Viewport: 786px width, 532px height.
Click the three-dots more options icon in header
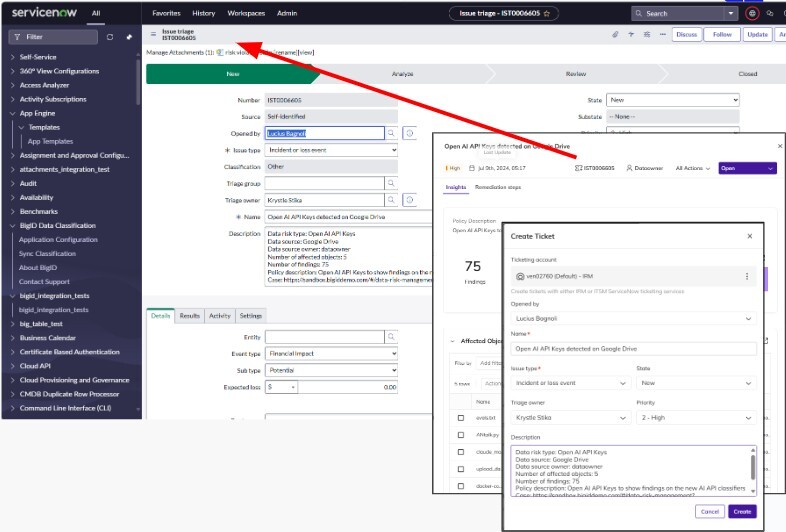pyautogui.click(x=663, y=34)
